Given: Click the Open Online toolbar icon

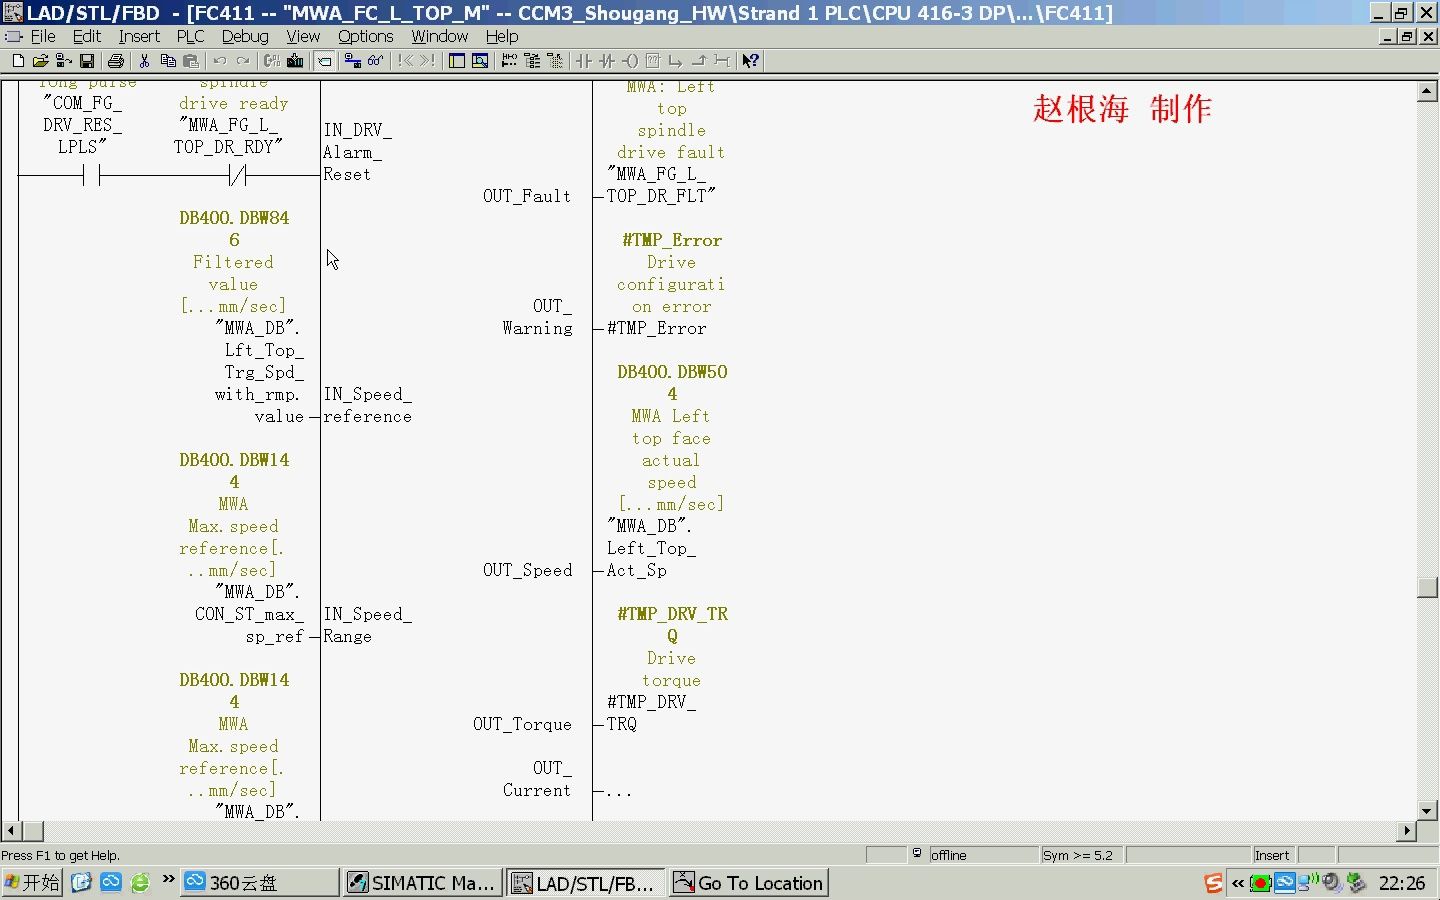Looking at the screenshot, I should click(x=63, y=61).
